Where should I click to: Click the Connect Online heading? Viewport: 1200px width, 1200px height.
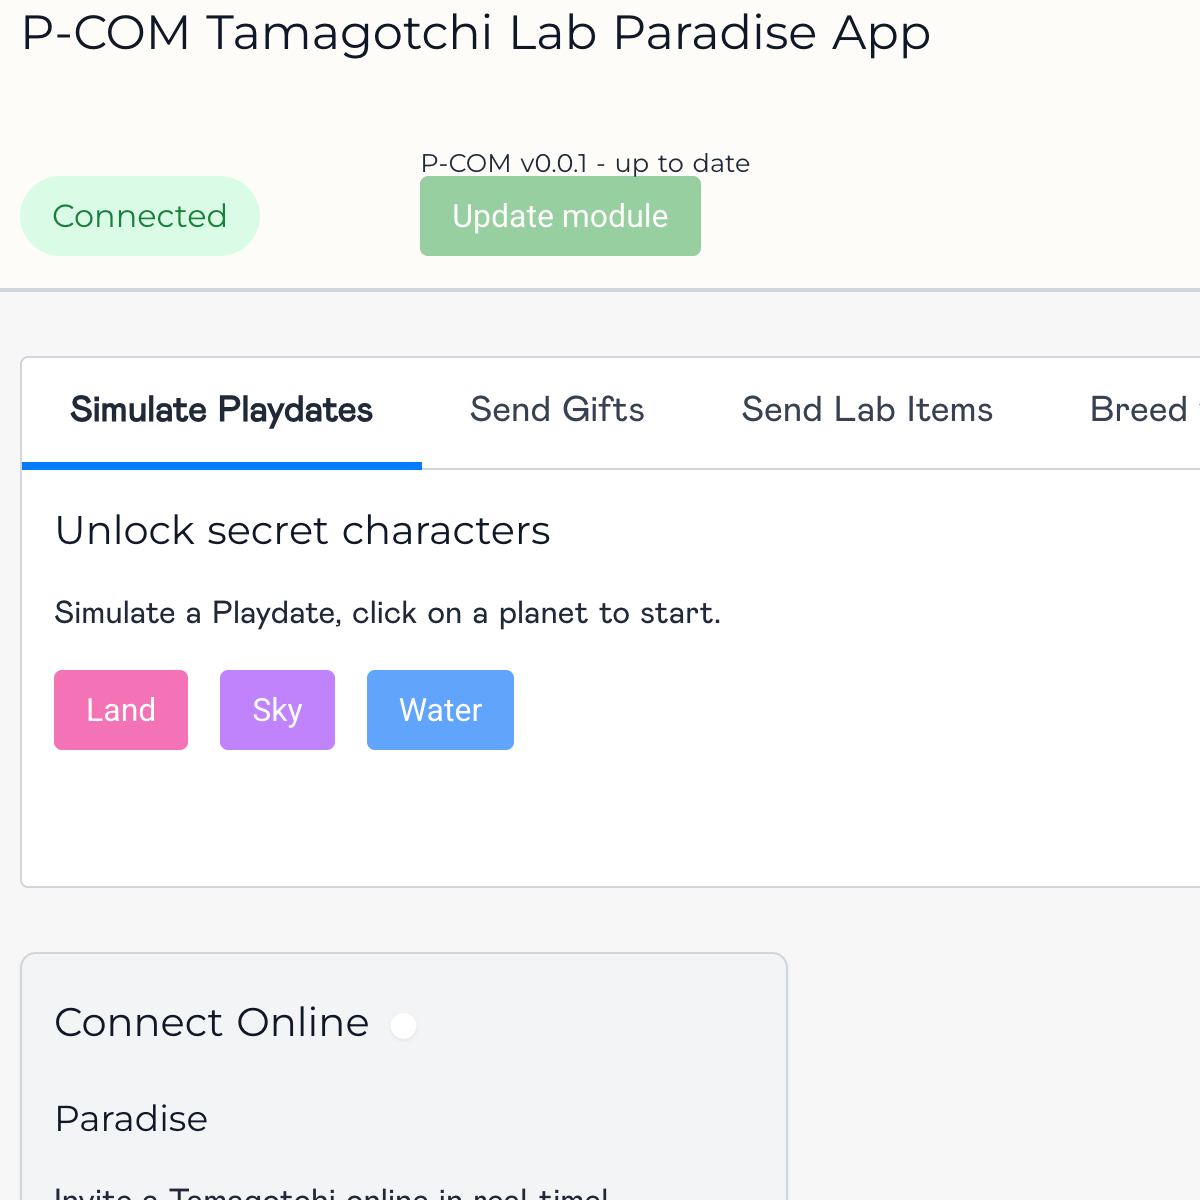pyautogui.click(x=212, y=1022)
